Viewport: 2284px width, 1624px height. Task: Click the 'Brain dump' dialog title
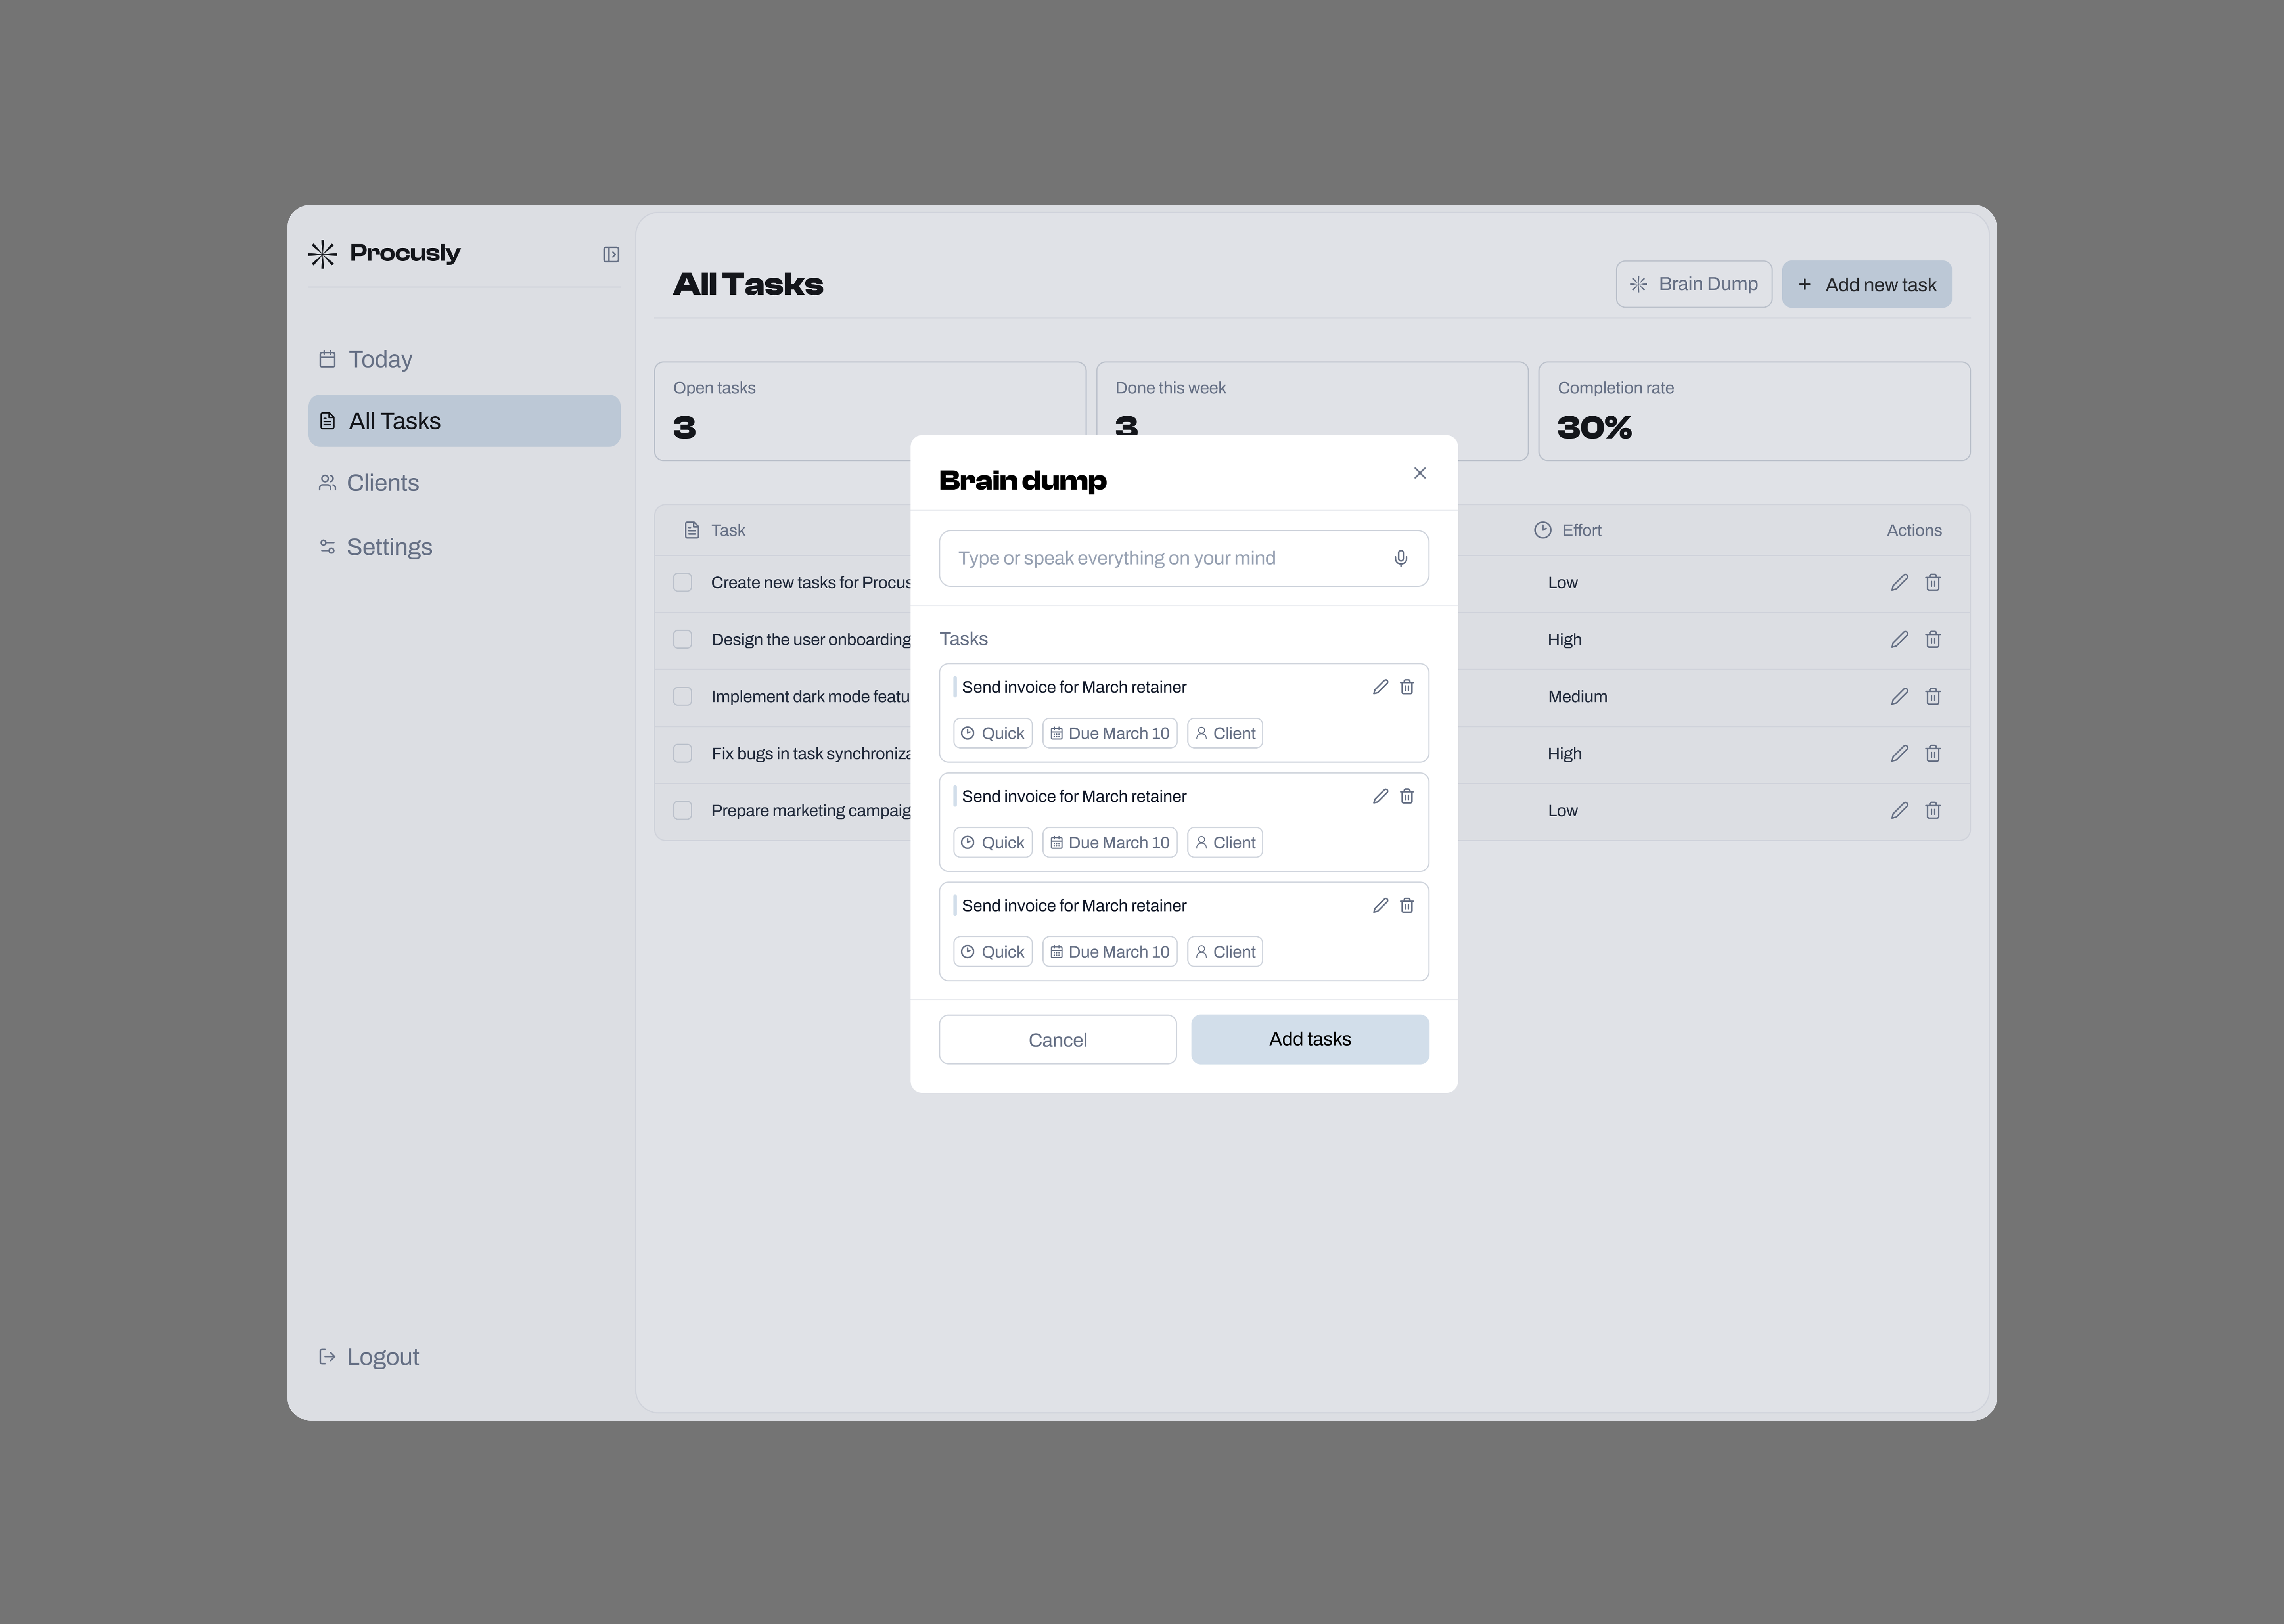pos(1023,481)
